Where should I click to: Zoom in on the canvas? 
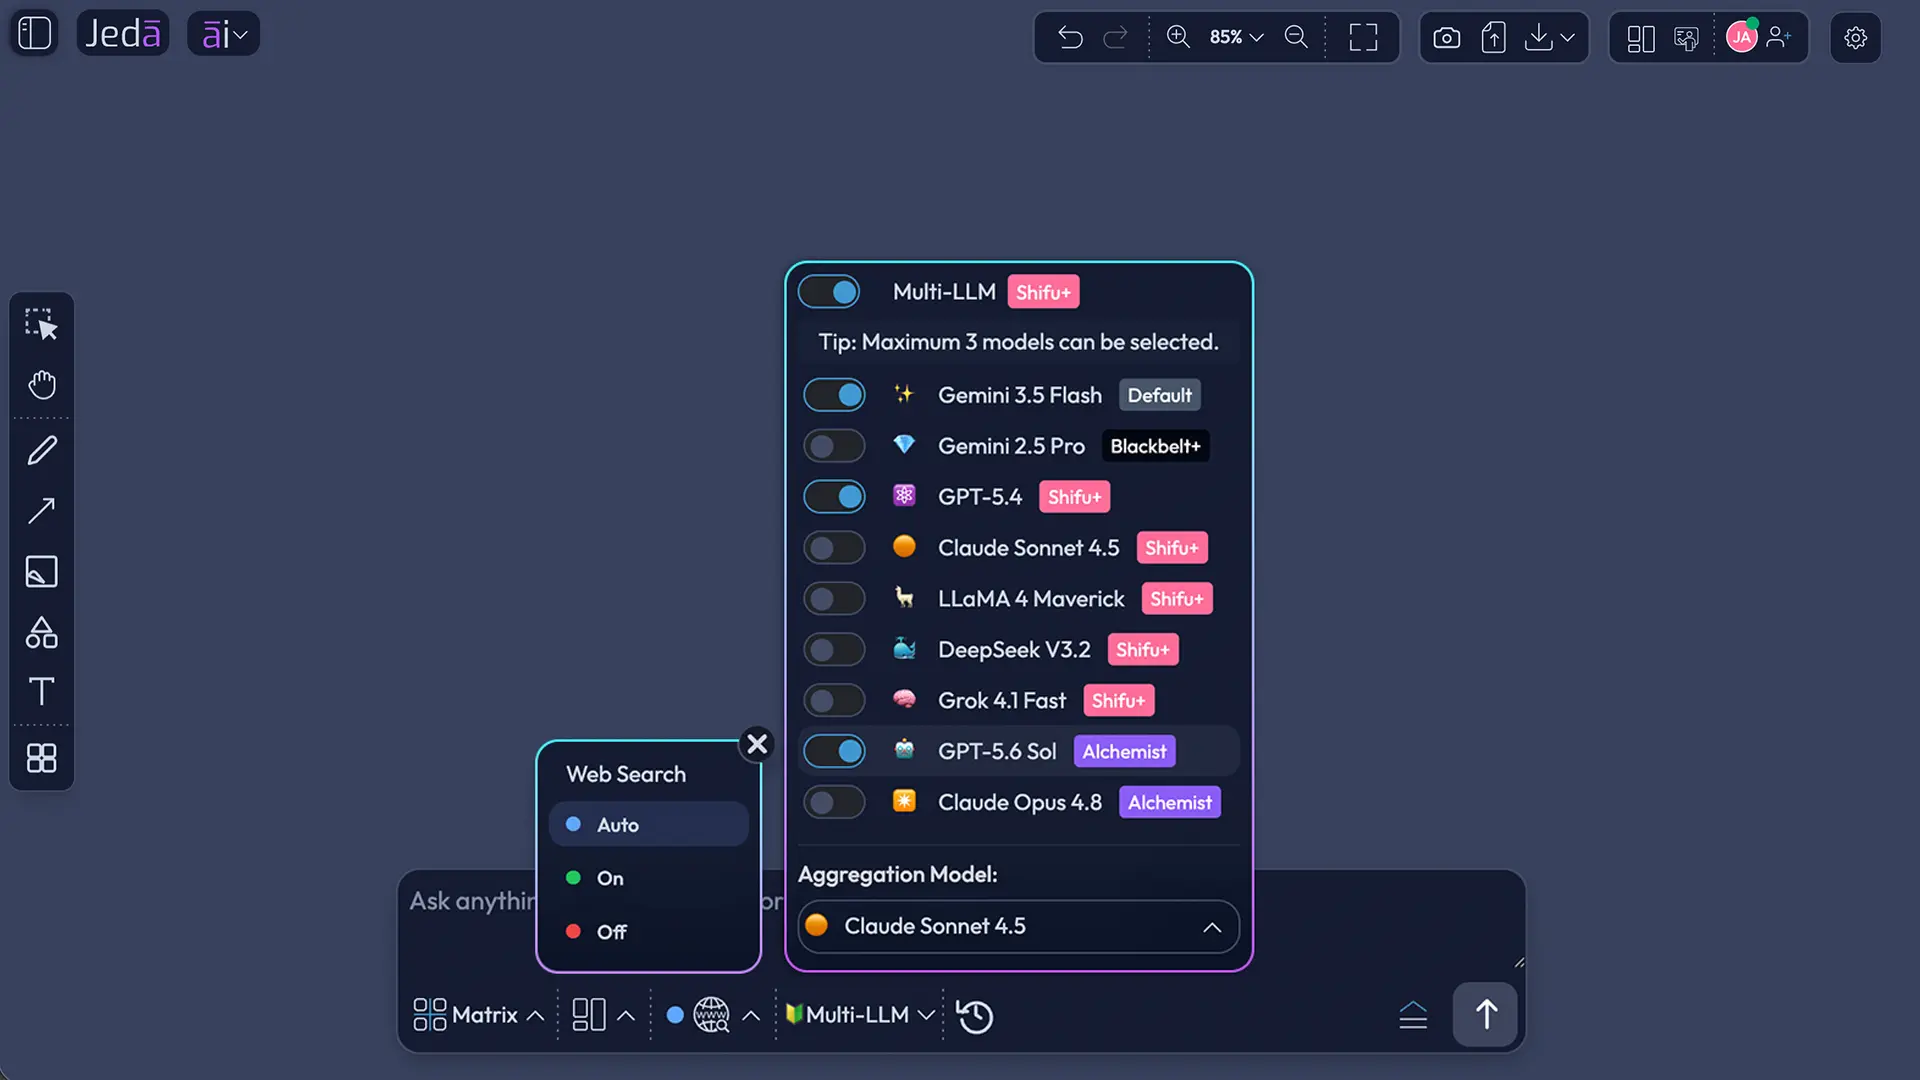tap(1178, 37)
